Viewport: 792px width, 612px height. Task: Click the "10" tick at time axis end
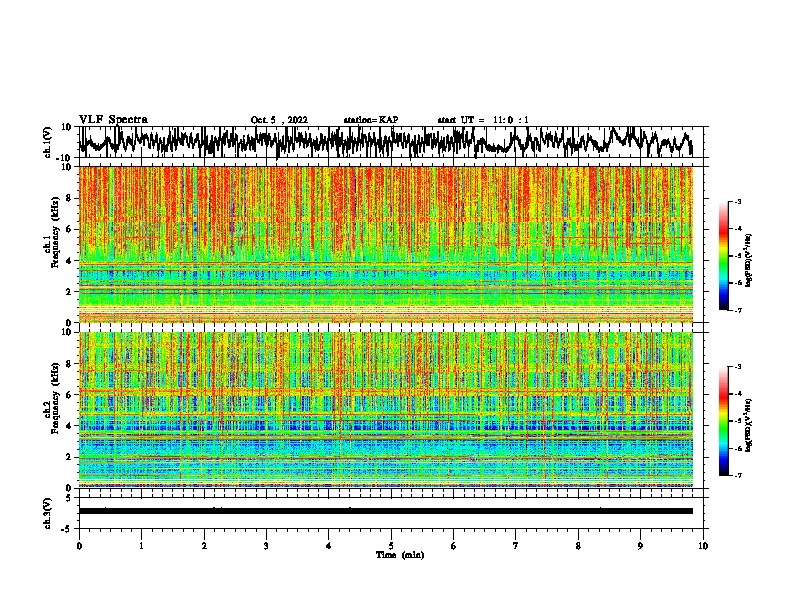point(703,546)
